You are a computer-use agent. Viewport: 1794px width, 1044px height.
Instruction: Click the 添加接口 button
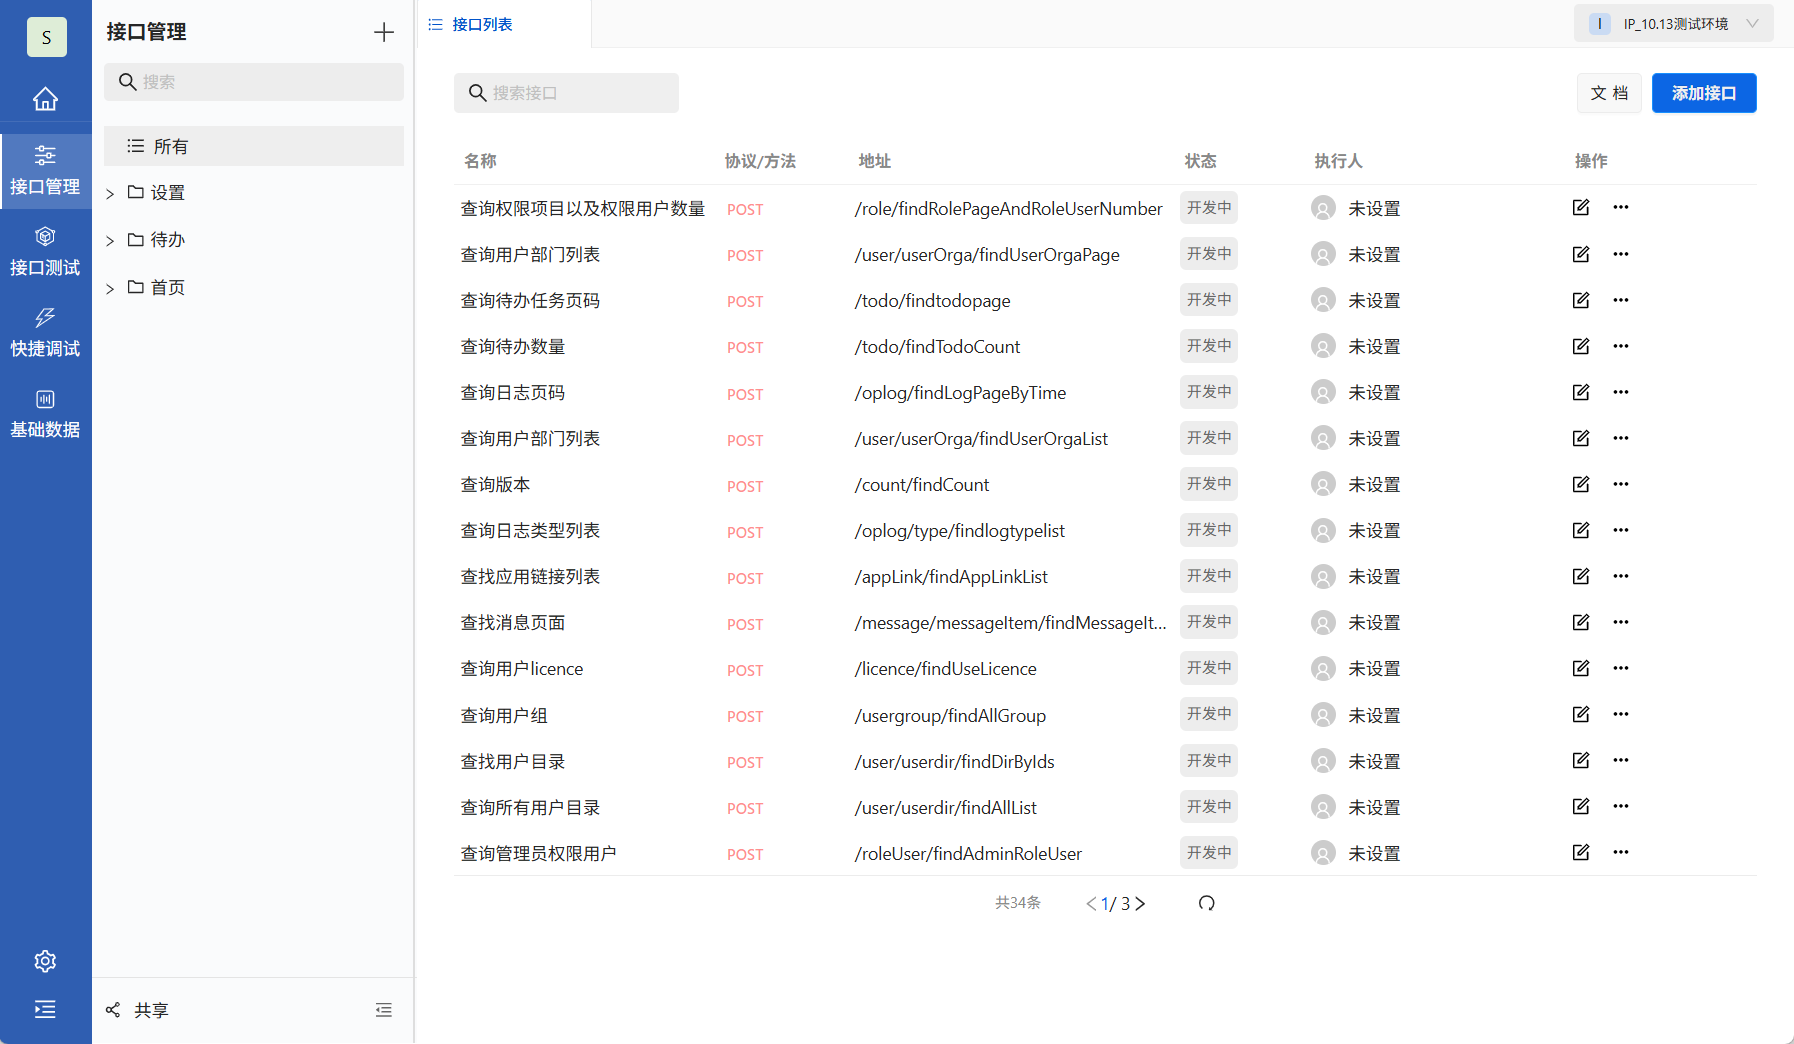pyautogui.click(x=1703, y=92)
